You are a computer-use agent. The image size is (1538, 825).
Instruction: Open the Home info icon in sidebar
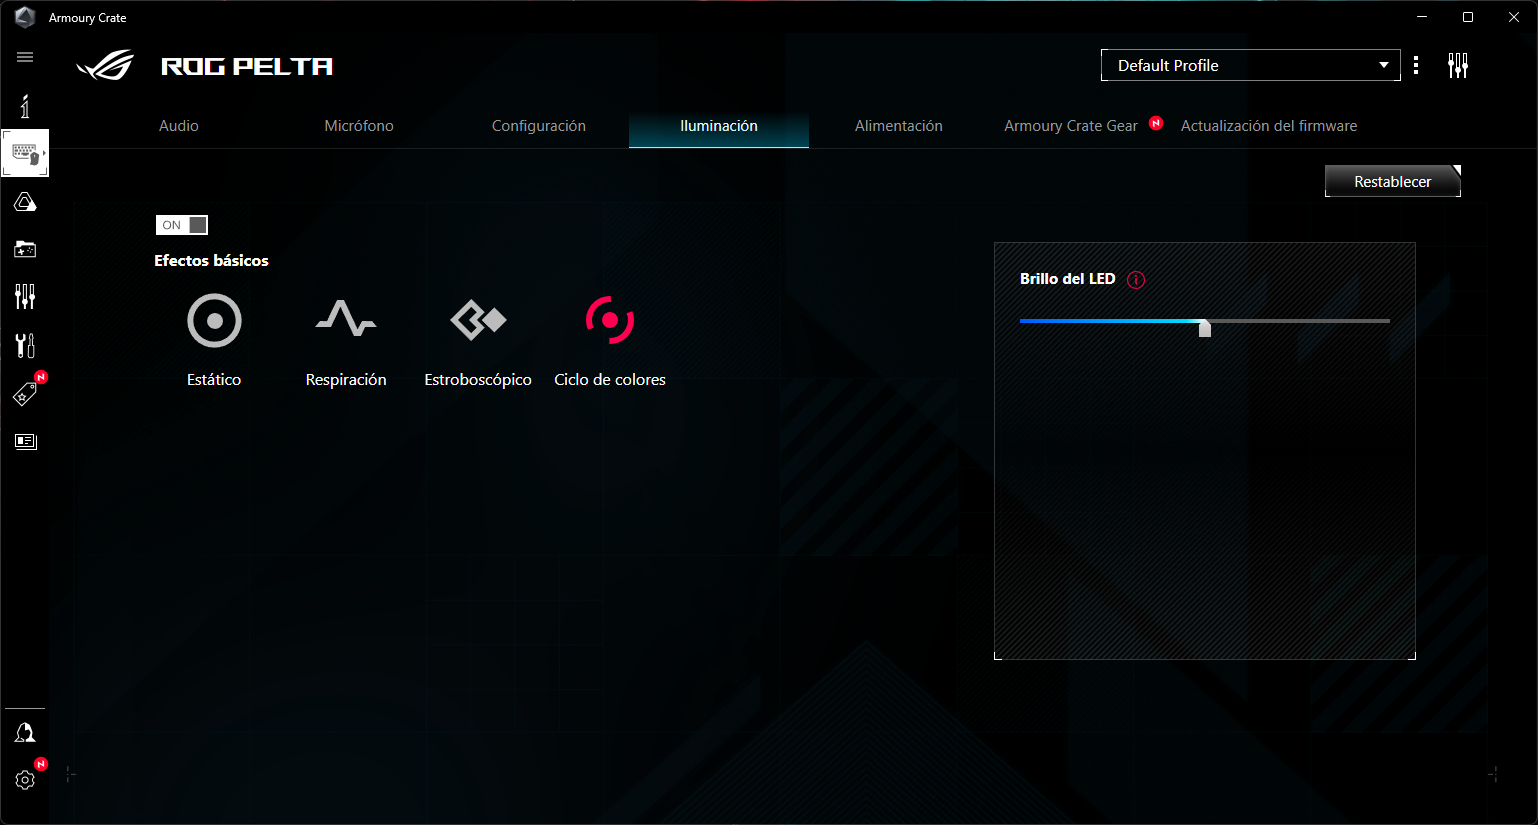pos(25,105)
